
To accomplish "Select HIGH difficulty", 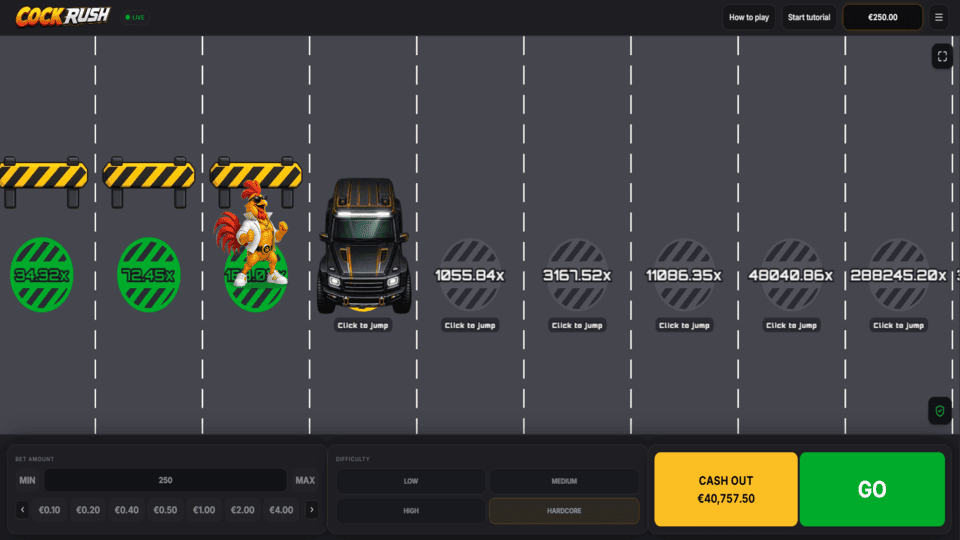I will coord(411,511).
